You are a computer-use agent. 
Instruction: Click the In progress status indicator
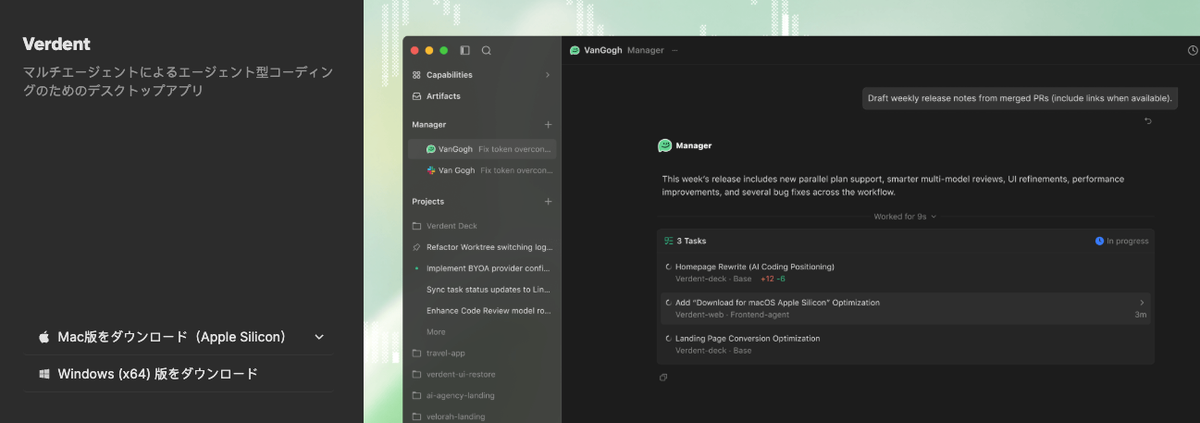(x=1122, y=241)
